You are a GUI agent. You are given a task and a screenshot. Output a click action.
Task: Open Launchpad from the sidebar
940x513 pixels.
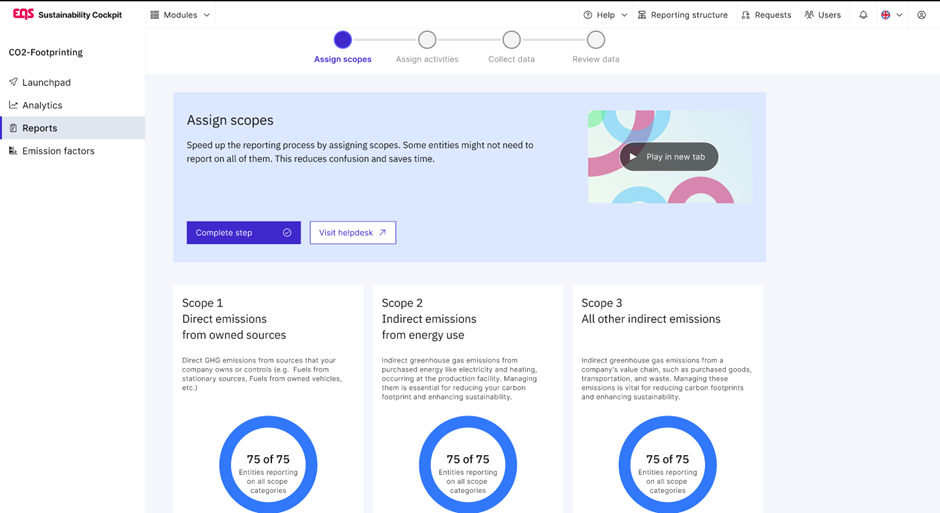click(46, 82)
